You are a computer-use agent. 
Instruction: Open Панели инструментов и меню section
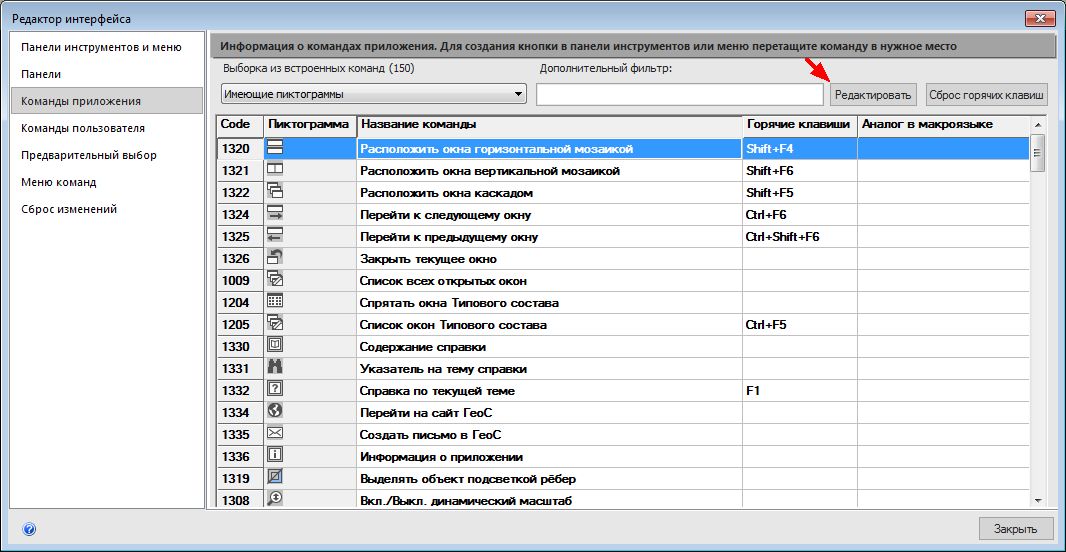[x=101, y=48]
